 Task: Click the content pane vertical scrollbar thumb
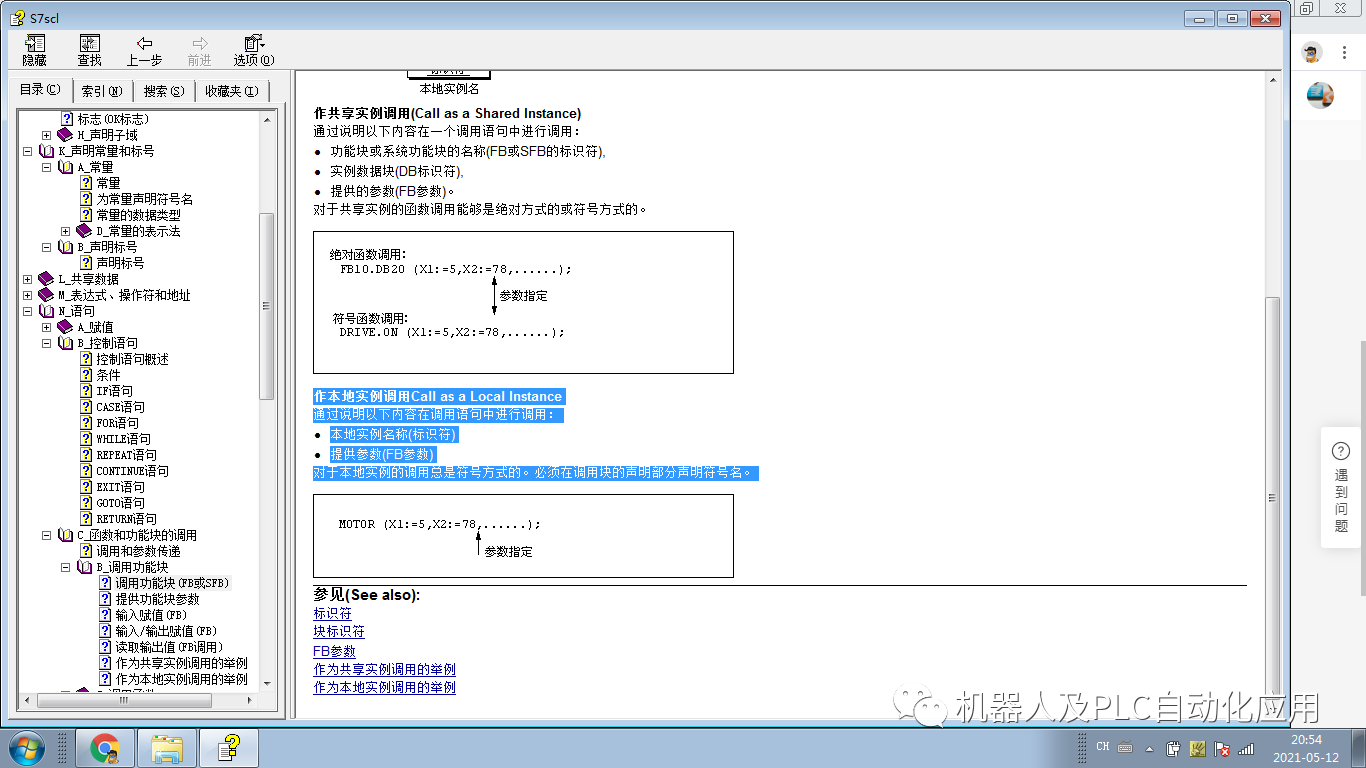coord(1272,498)
